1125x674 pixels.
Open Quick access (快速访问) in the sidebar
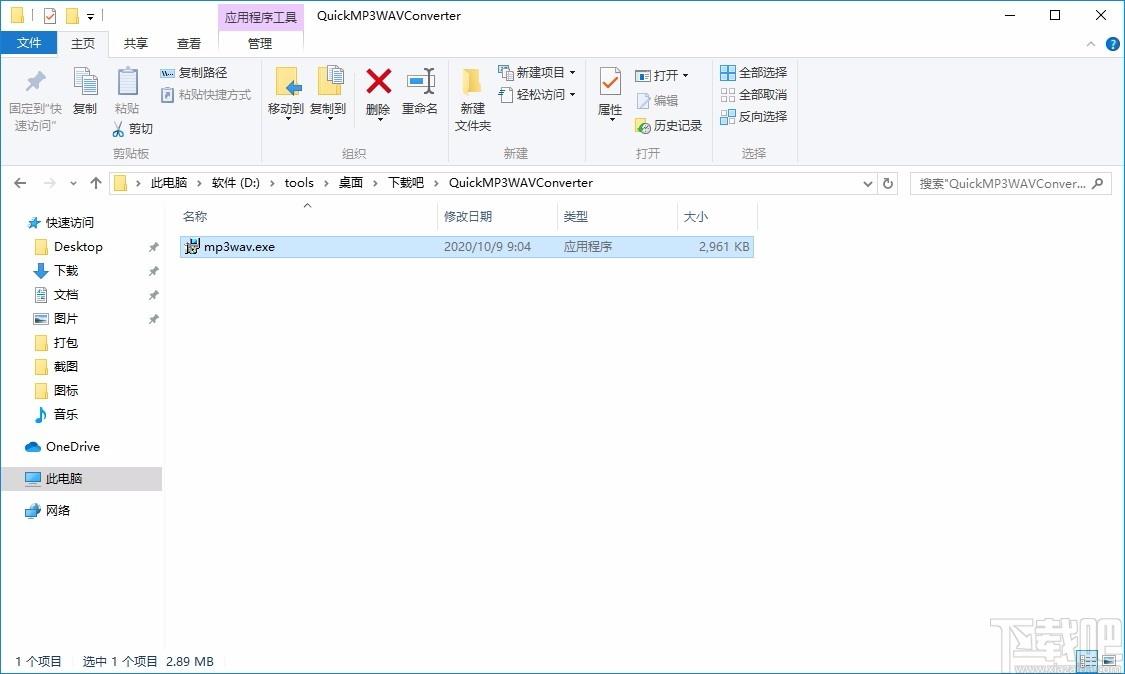70,223
